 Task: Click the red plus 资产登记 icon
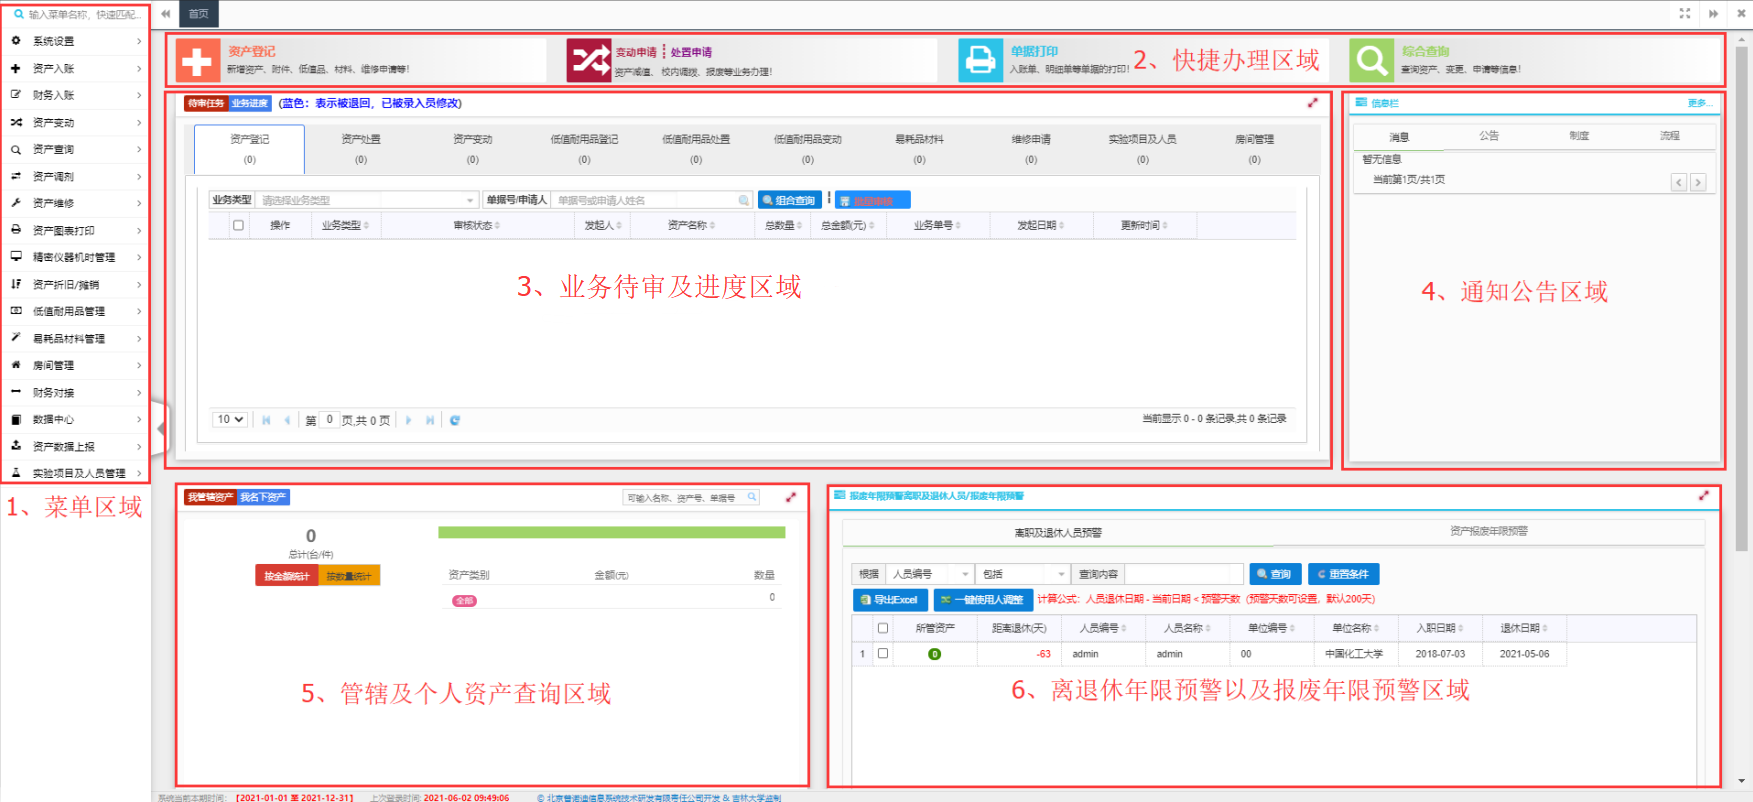[197, 61]
